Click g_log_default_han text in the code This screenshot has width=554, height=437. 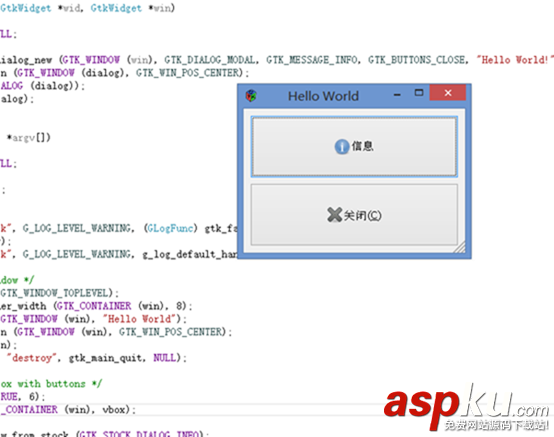click(190, 254)
